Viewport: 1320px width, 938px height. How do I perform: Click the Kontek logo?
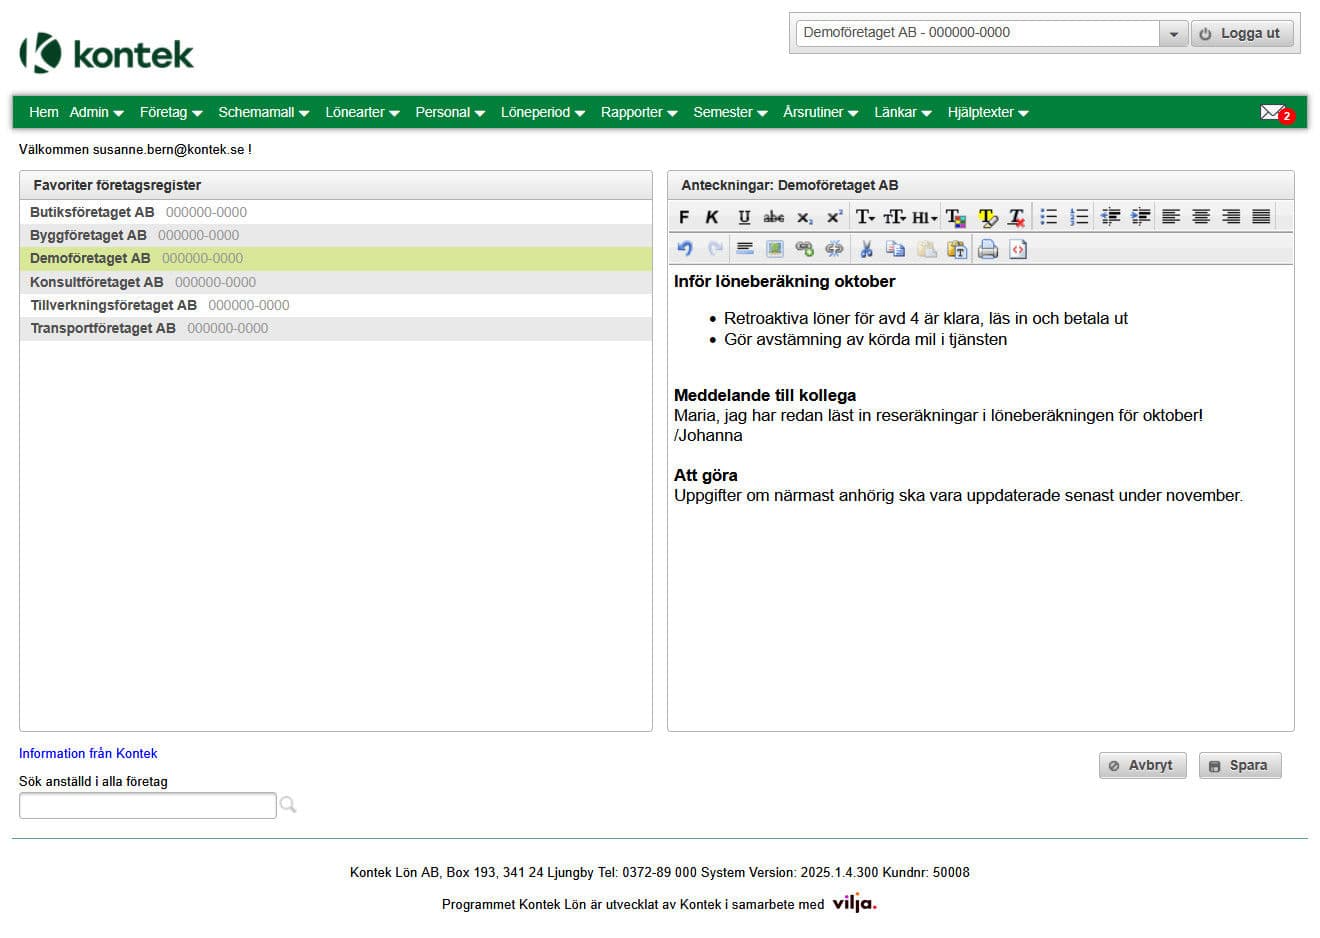pyautogui.click(x=107, y=53)
